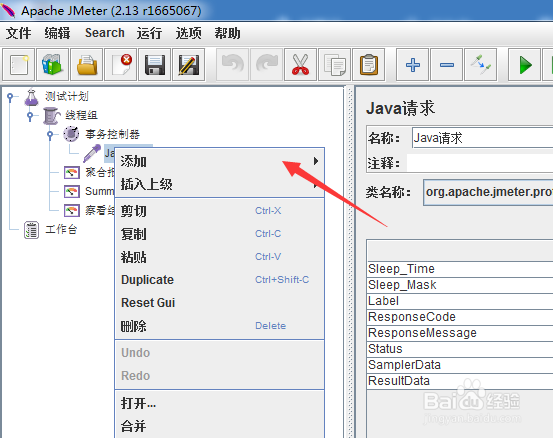
Task: Save the test plan with the floppy icon
Action: [x=155, y=65]
